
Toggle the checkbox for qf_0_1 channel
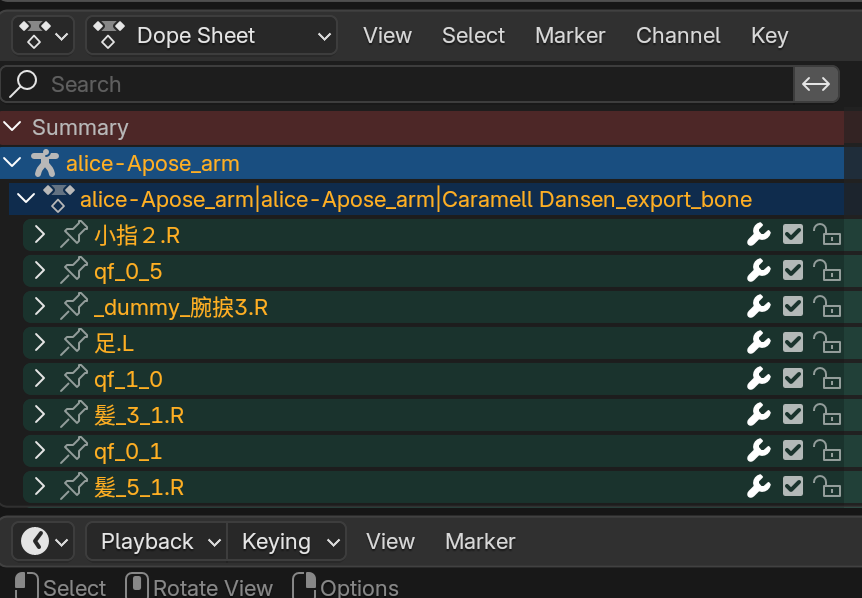click(793, 451)
